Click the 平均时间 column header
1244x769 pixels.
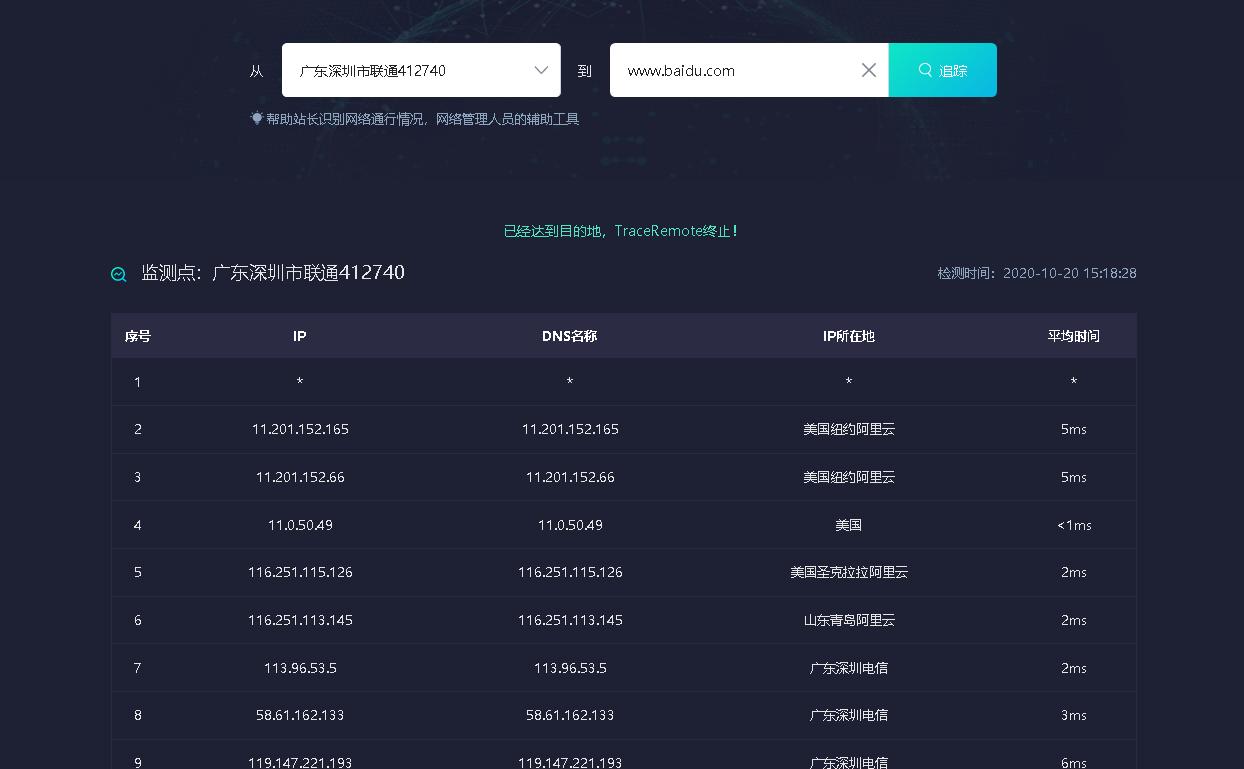click(x=1073, y=336)
